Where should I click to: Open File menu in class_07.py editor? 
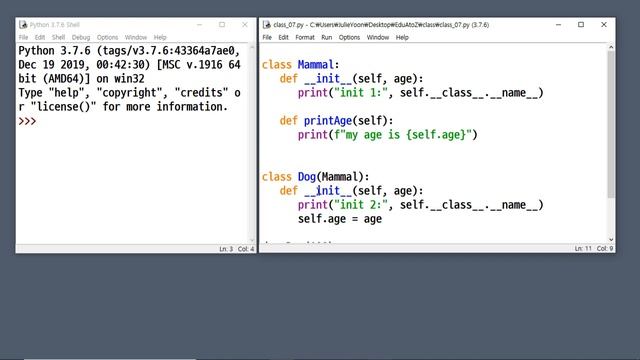point(267,37)
